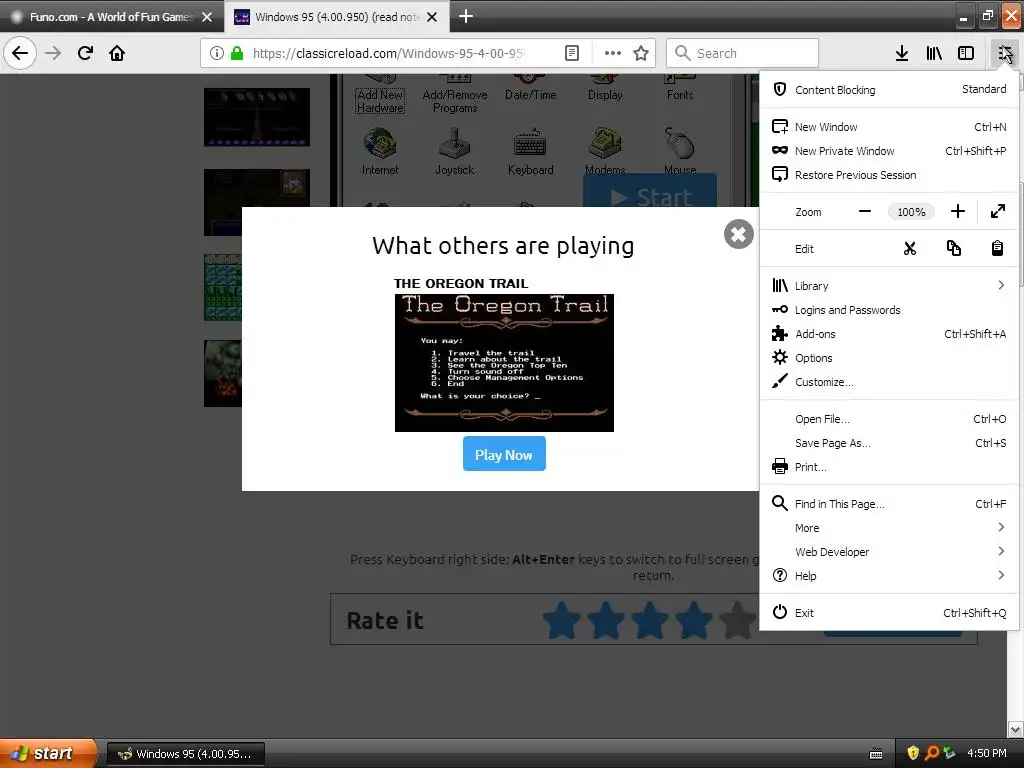
Task: Click the Keyboard control panel icon
Action: coord(530,152)
